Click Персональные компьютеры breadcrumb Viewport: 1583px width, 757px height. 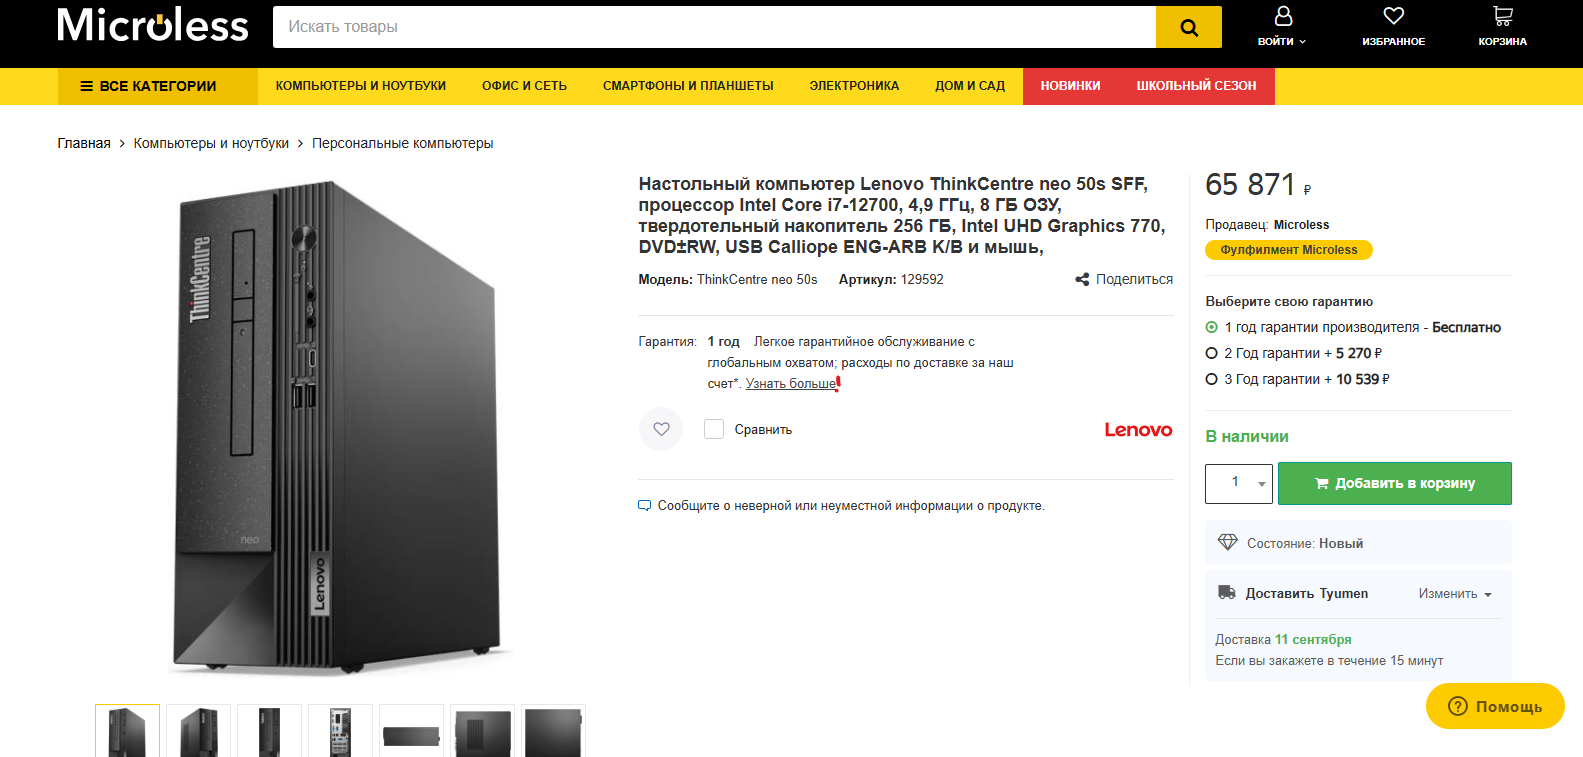click(402, 143)
